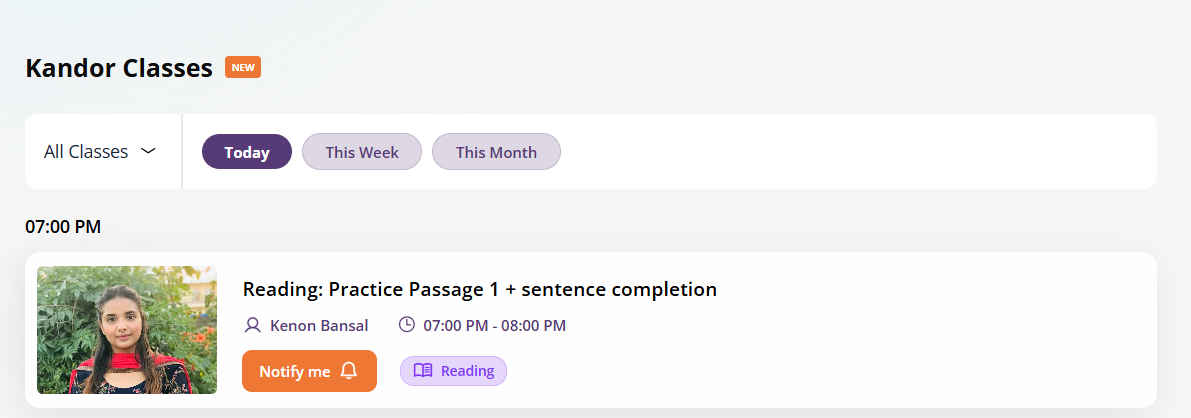Click the person icon beside Kenon Bansal
This screenshot has height=418, width=1191.
tap(252, 325)
